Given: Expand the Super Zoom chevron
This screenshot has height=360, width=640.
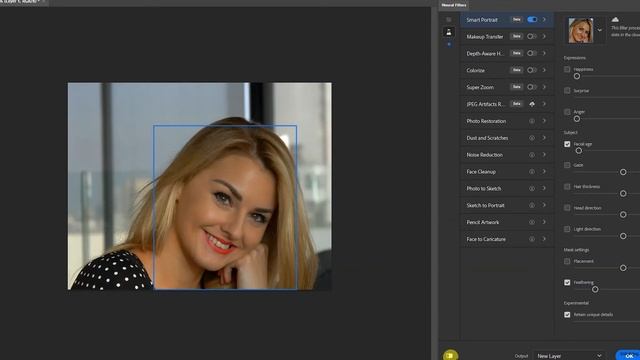Looking at the screenshot, I should click(544, 87).
